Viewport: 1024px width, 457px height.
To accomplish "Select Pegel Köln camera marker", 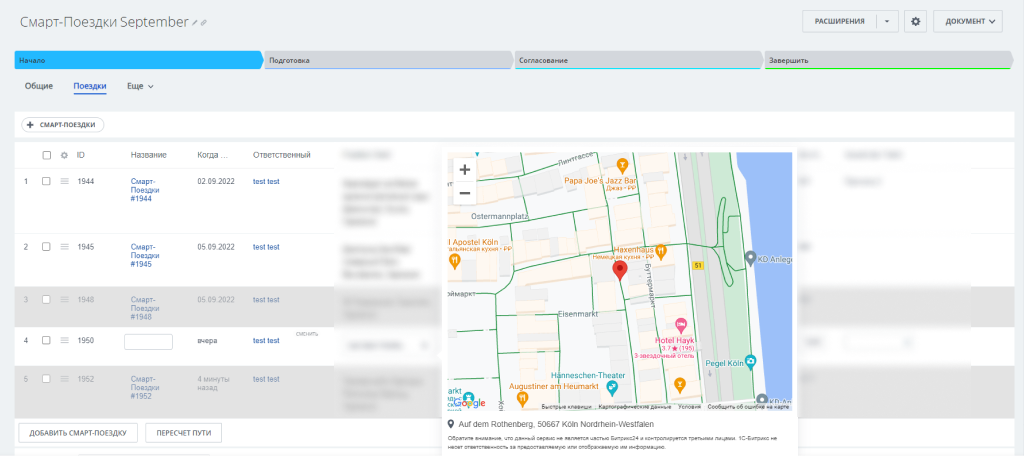I will 751,361.
